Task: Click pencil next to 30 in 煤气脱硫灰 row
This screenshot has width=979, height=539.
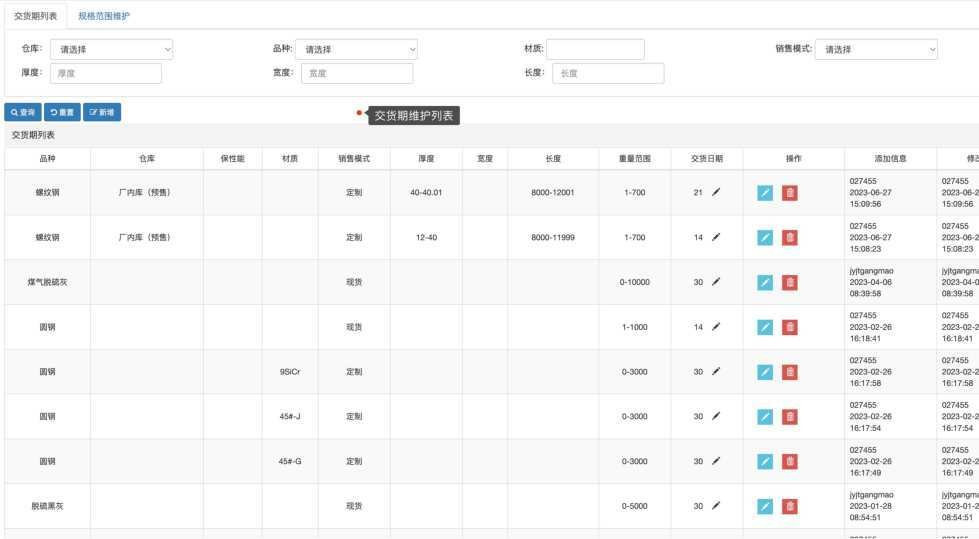Action: click(x=716, y=282)
